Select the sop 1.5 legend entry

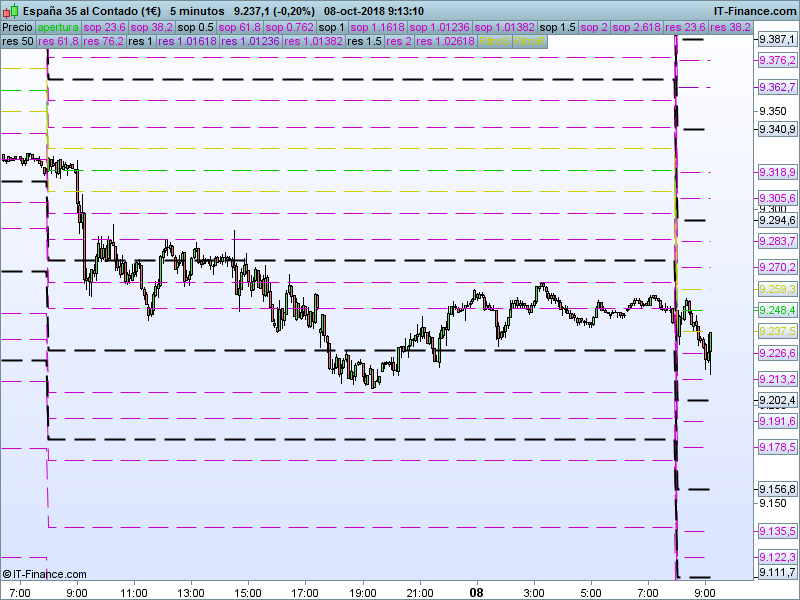[557, 28]
